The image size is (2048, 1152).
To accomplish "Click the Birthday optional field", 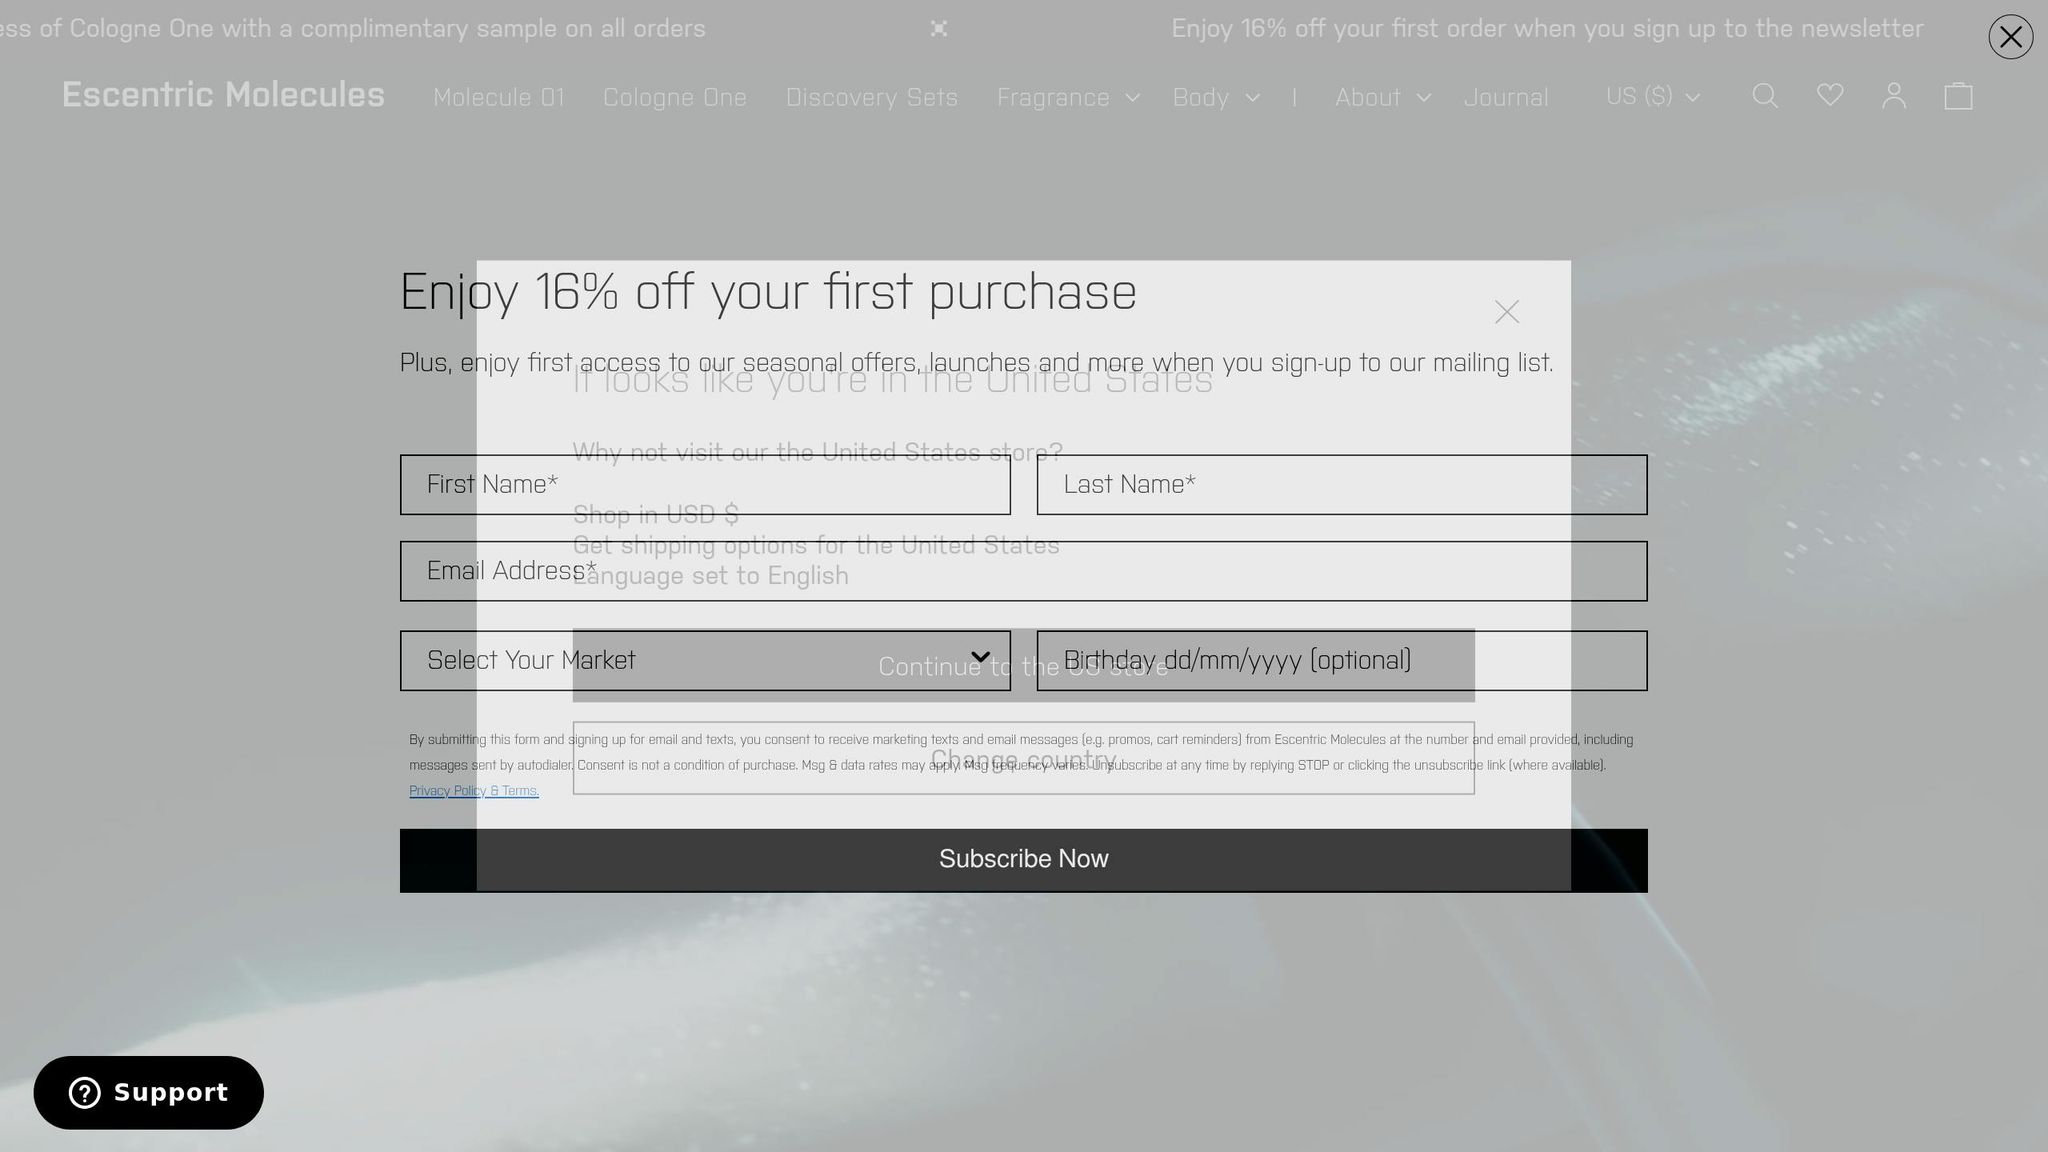I will tap(1342, 660).
